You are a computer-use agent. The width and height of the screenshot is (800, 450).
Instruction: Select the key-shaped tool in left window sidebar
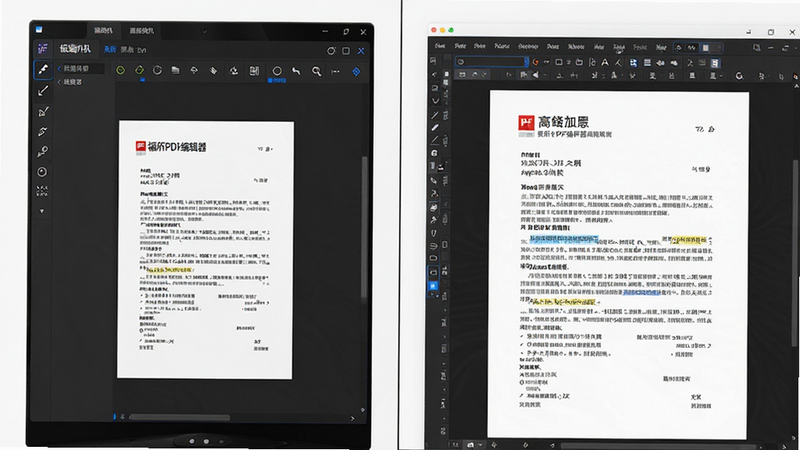point(43,152)
